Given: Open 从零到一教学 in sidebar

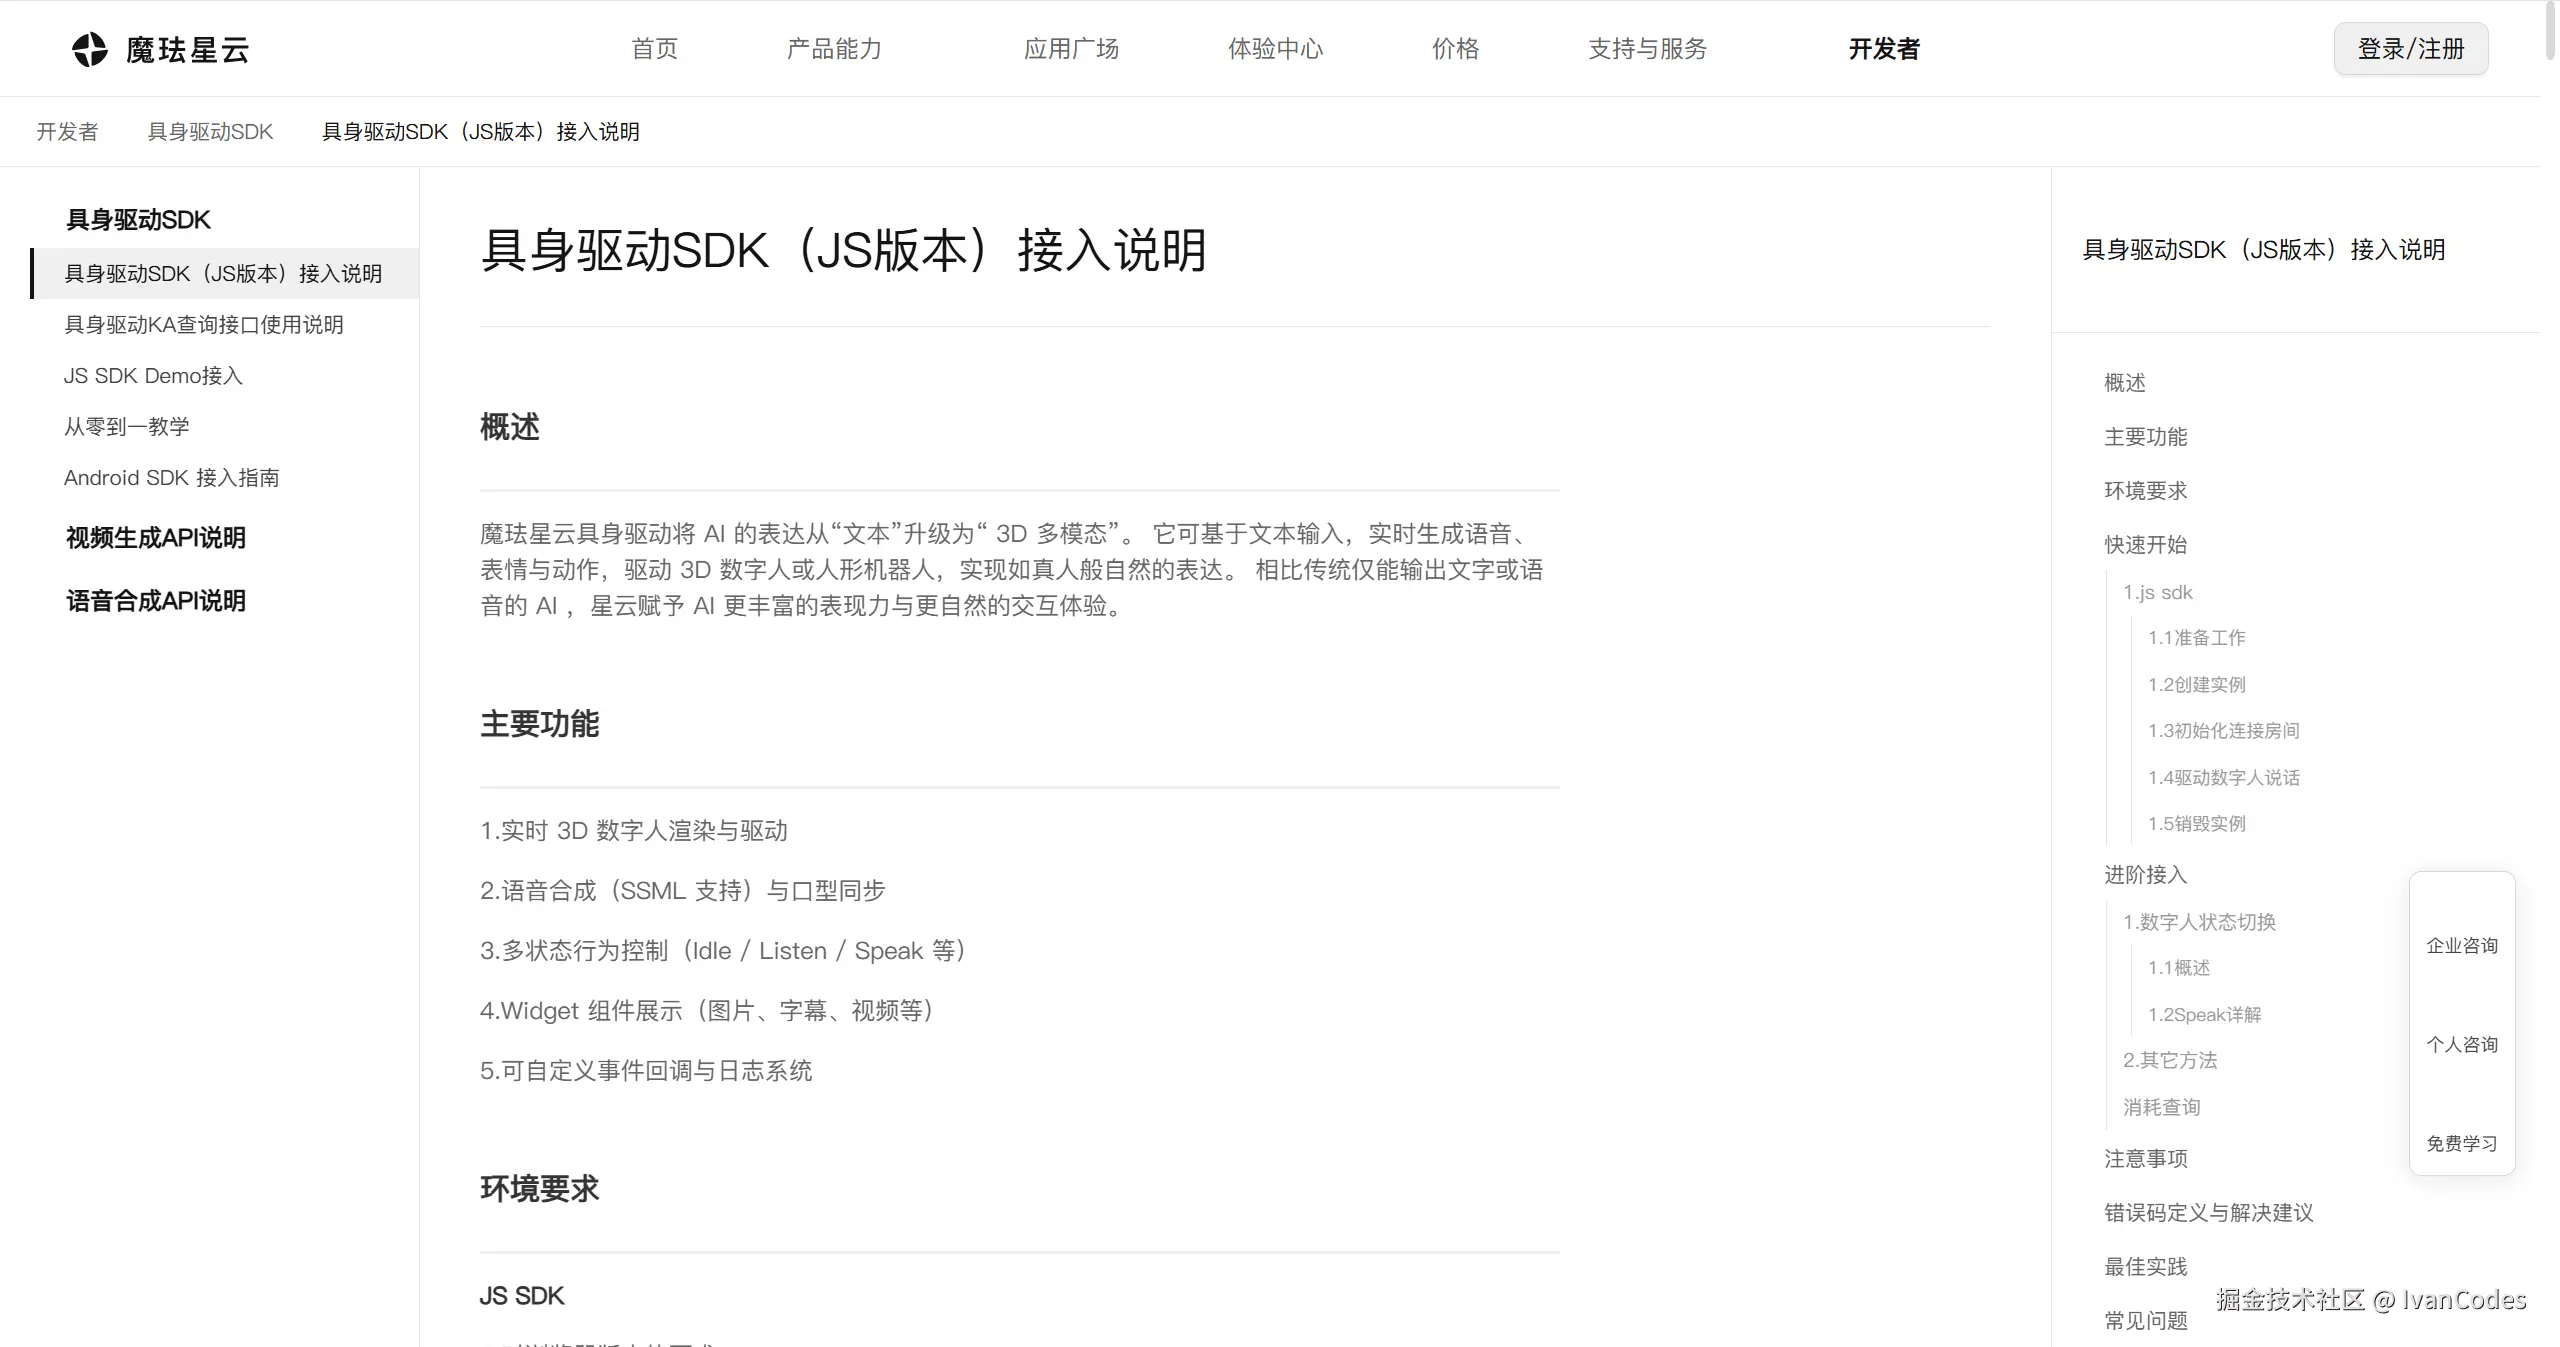Looking at the screenshot, I should coord(127,427).
